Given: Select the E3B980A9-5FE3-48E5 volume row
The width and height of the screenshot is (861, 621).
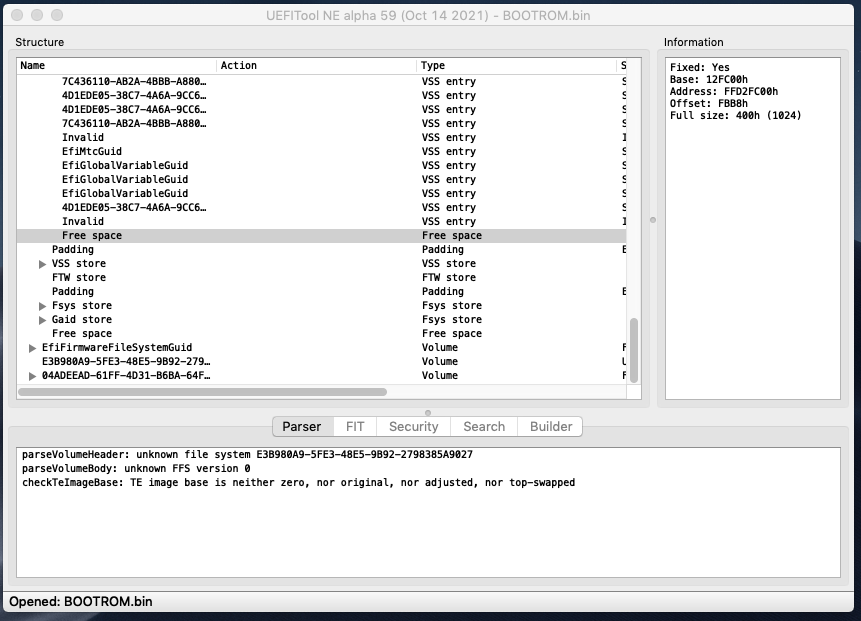Looking at the screenshot, I should [321, 361].
